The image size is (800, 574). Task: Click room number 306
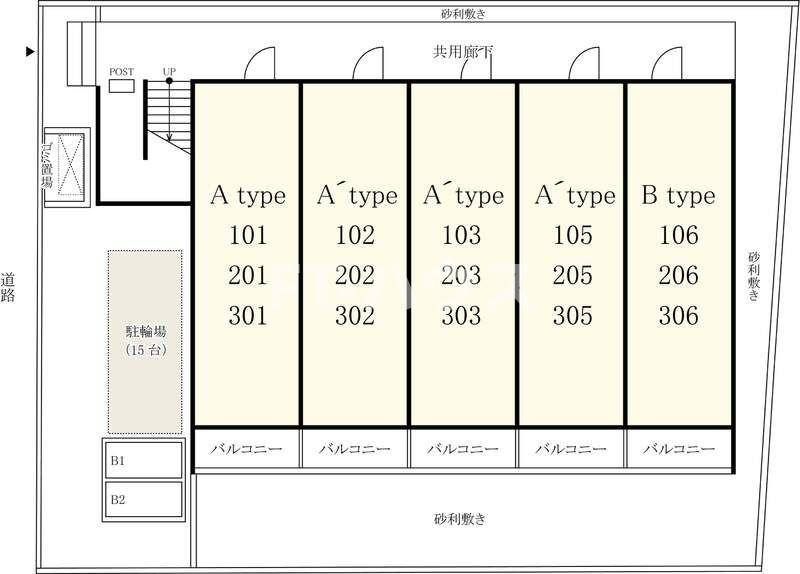679,315
